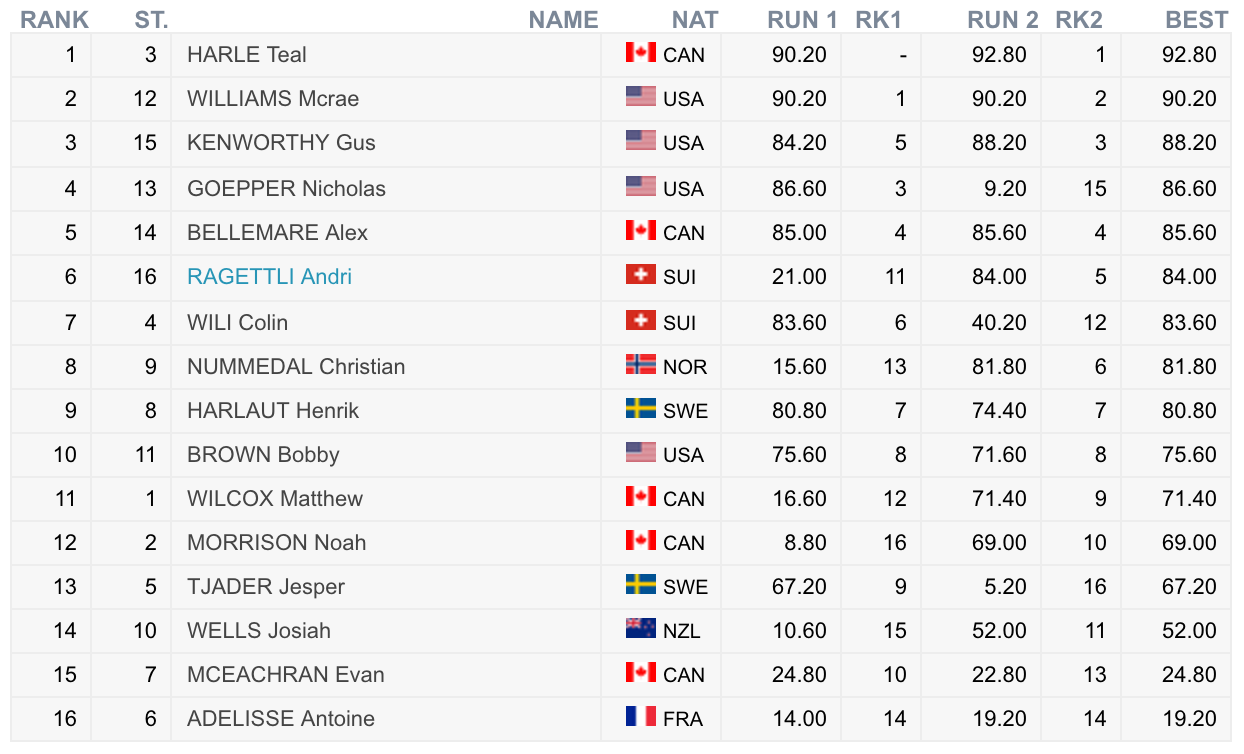Click HARLE Teal best score 92.80
Image resolution: width=1244 pixels, height=754 pixels.
coord(1189,55)
